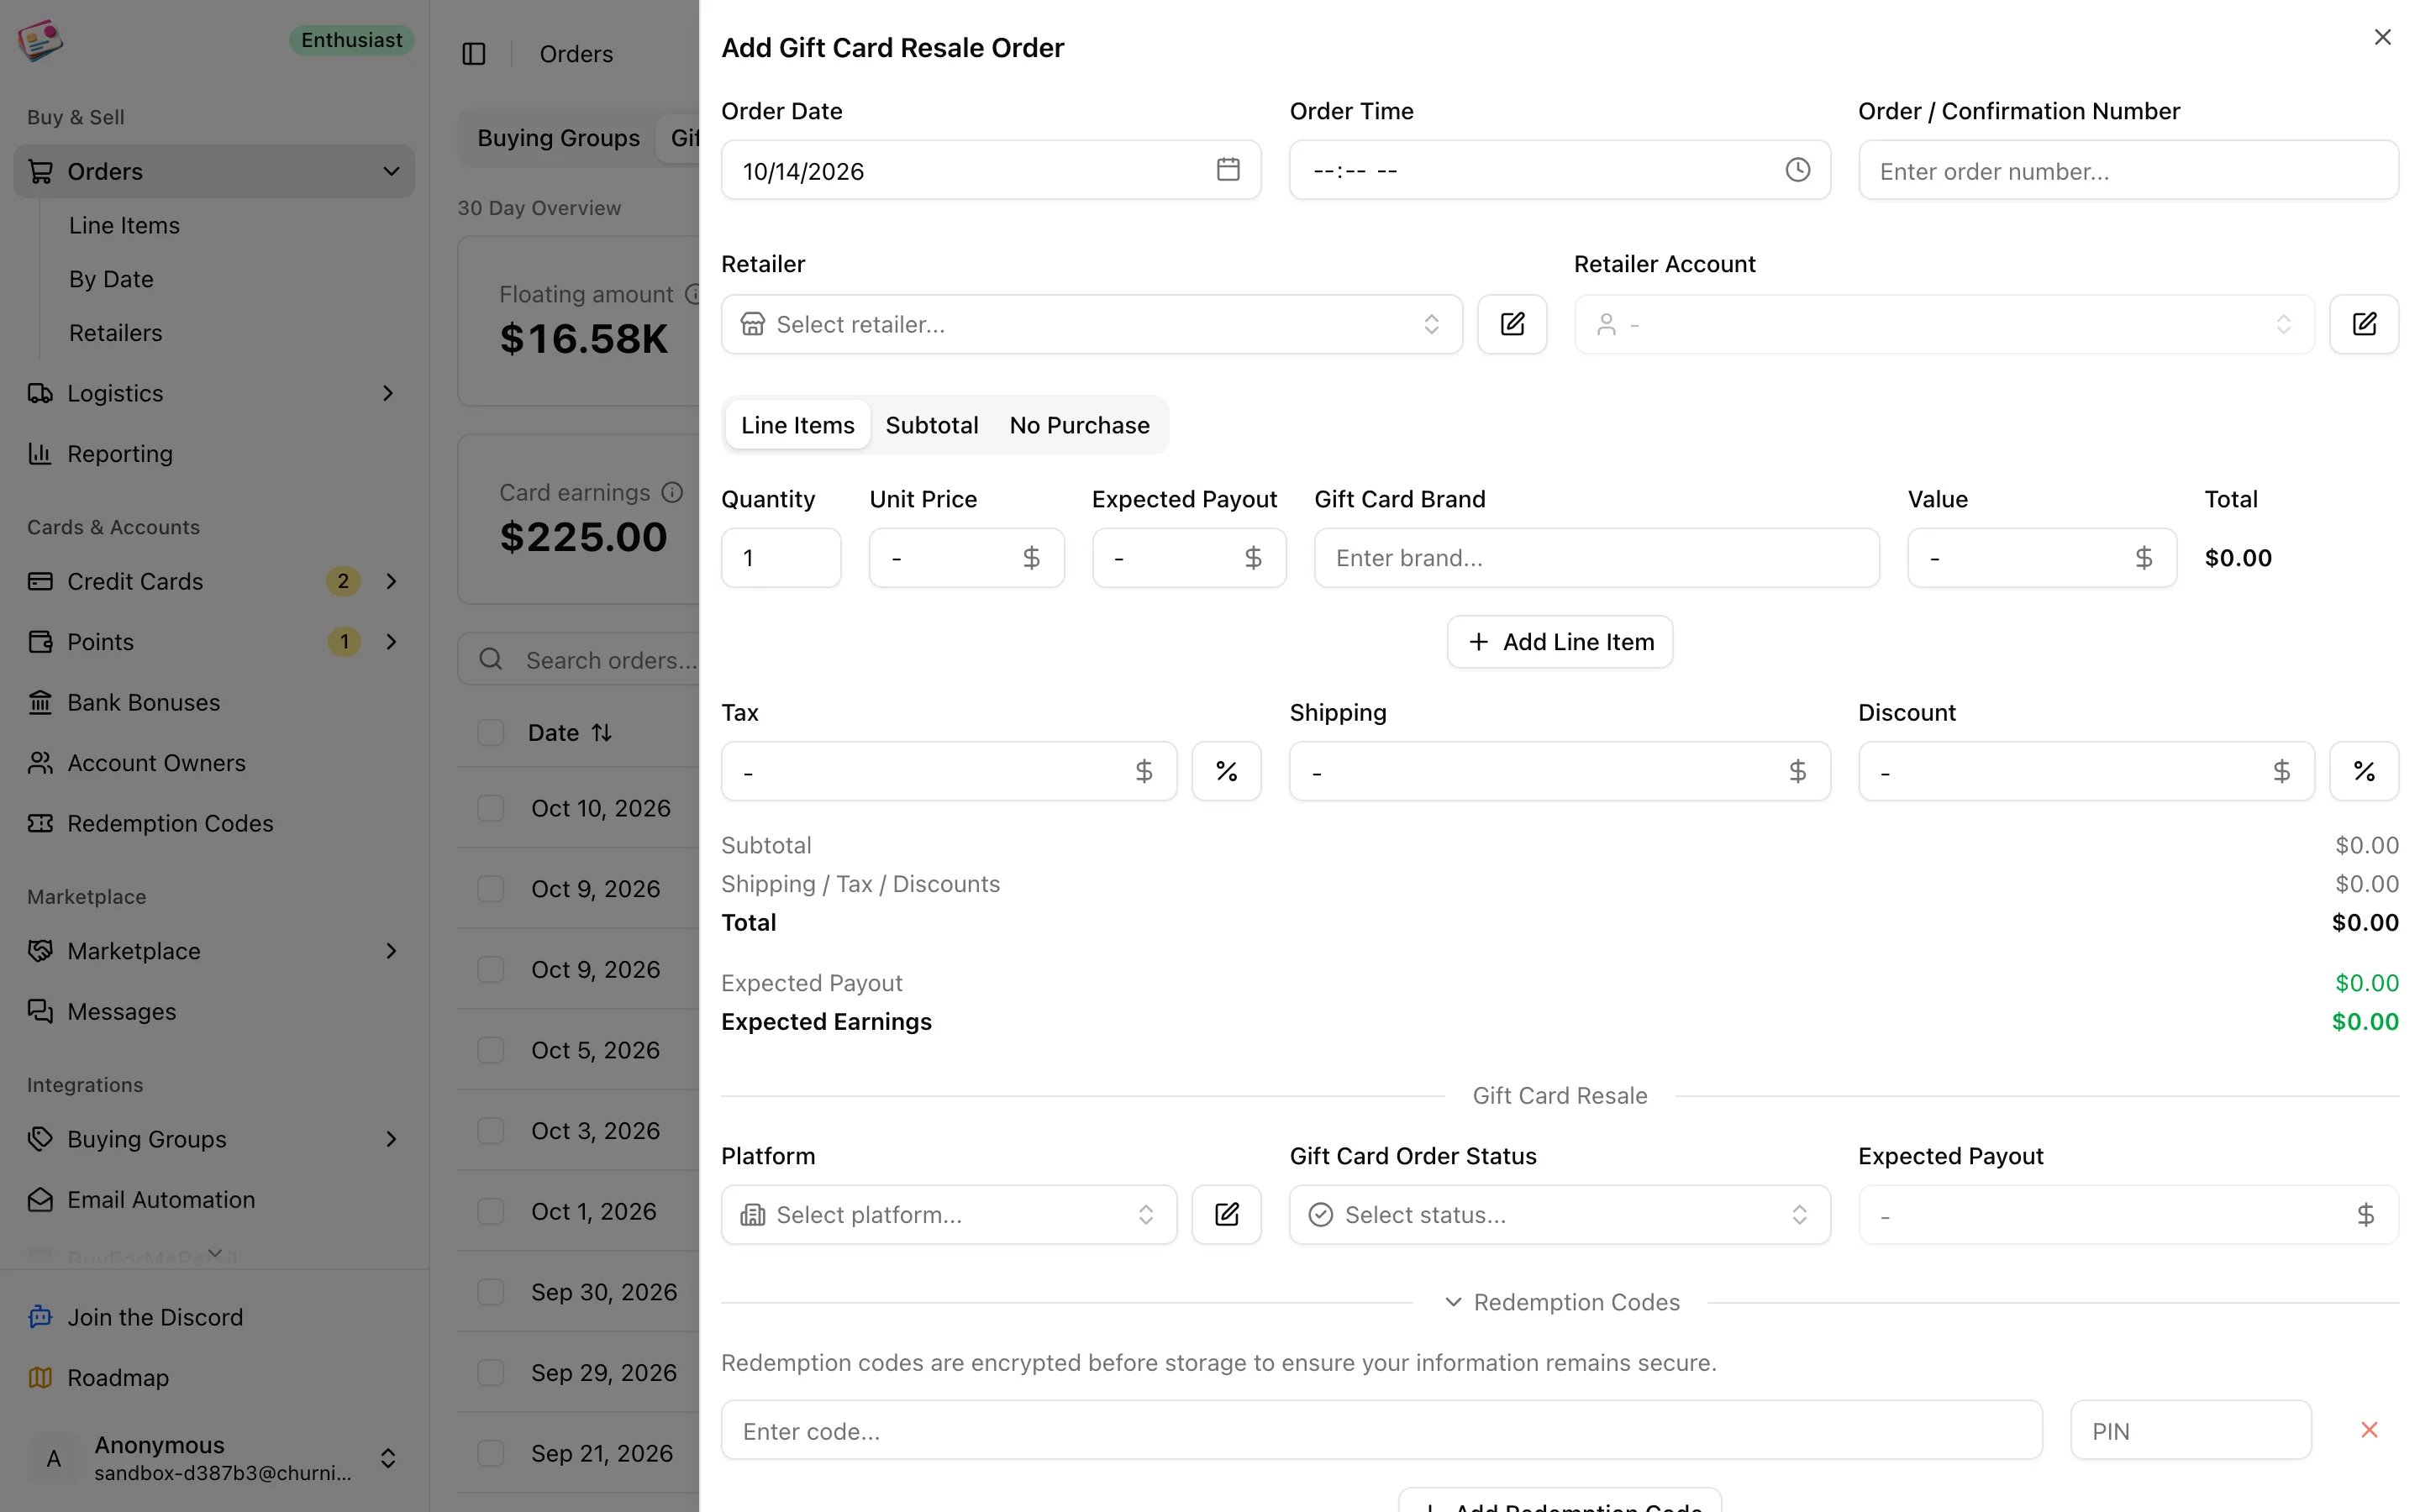Close the Add Gift Card Resale Order panel
Screen dimensions: 2420x1512
coord(2383,37)
